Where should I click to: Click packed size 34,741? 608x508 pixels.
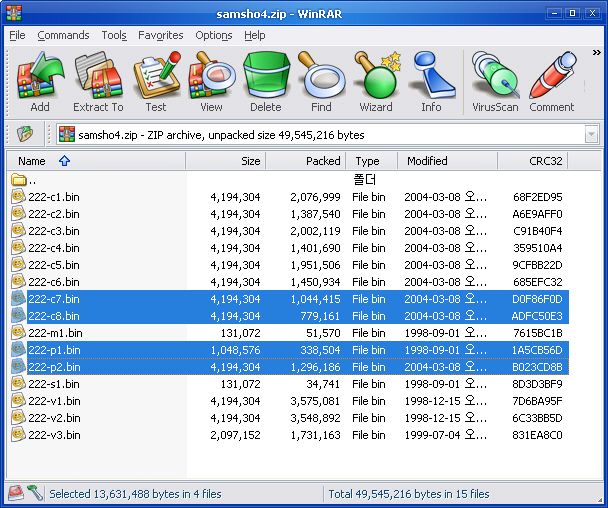tap(323, 384)
